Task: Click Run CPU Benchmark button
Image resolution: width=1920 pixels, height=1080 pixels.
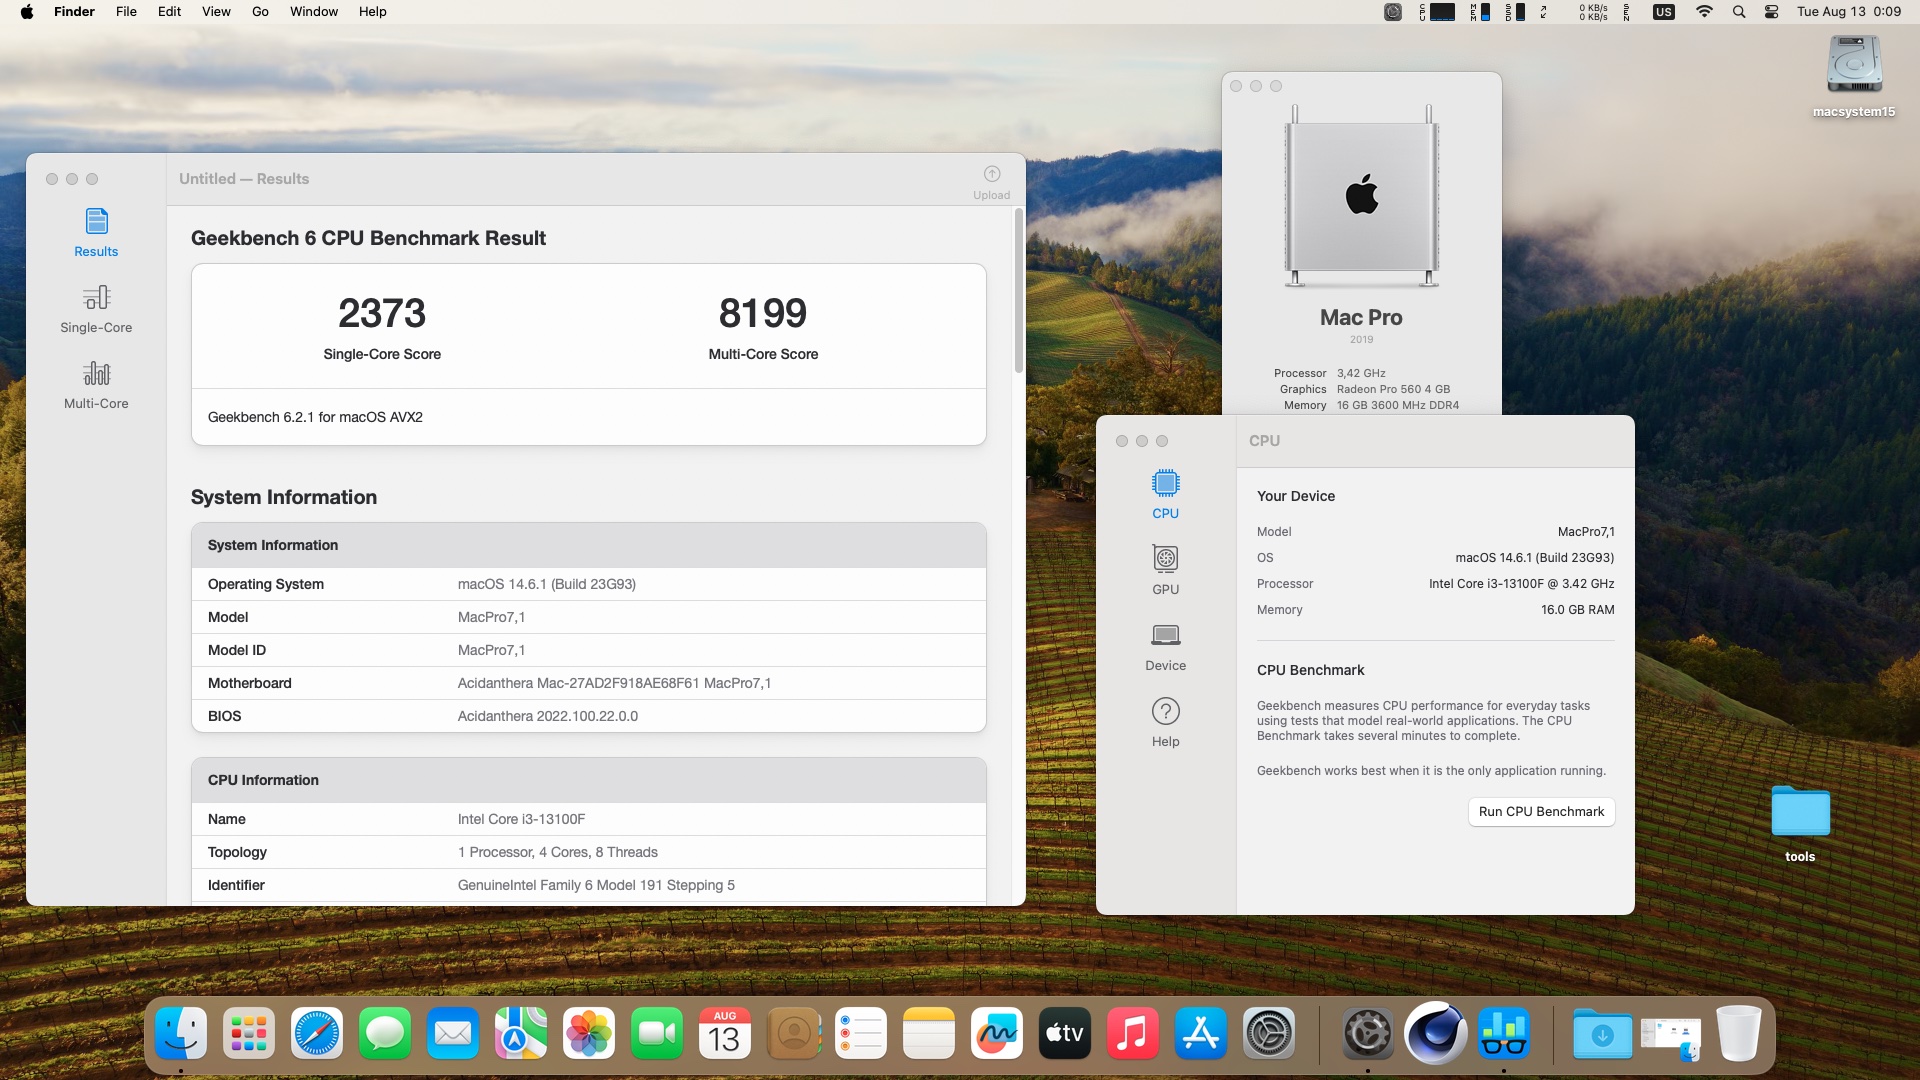Action: pos(1540,811)
